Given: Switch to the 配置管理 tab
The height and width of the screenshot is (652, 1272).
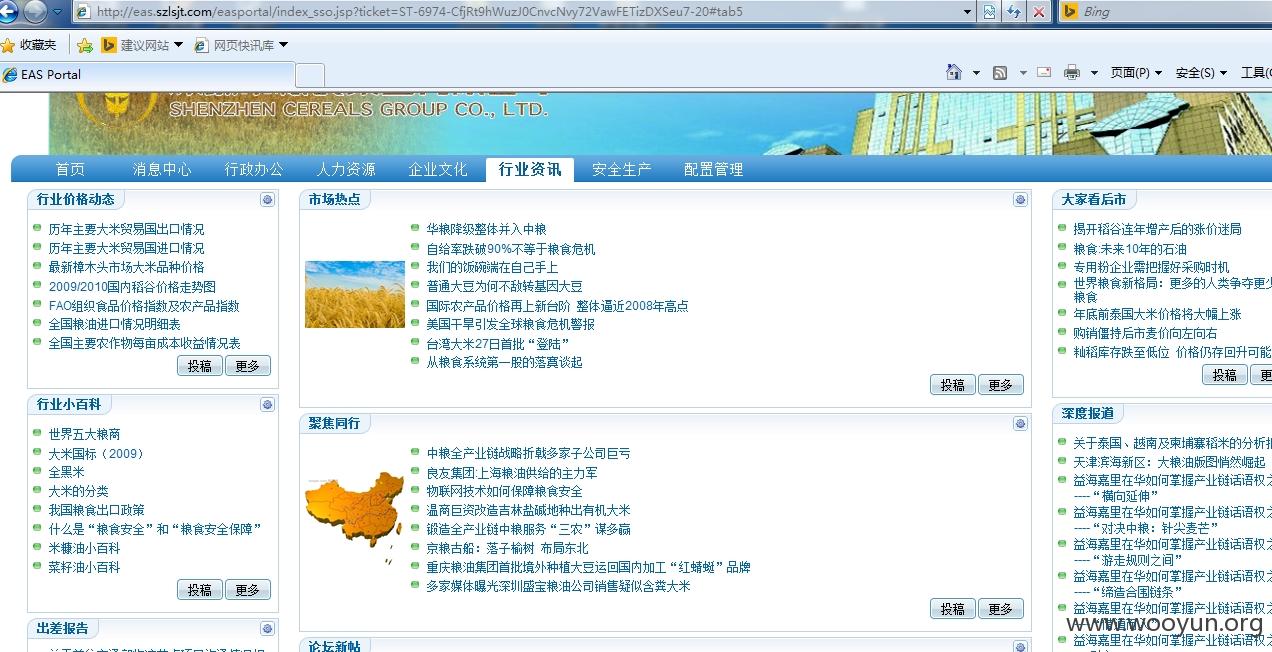Looking at the screenshot, I should [x=714, y=169].
